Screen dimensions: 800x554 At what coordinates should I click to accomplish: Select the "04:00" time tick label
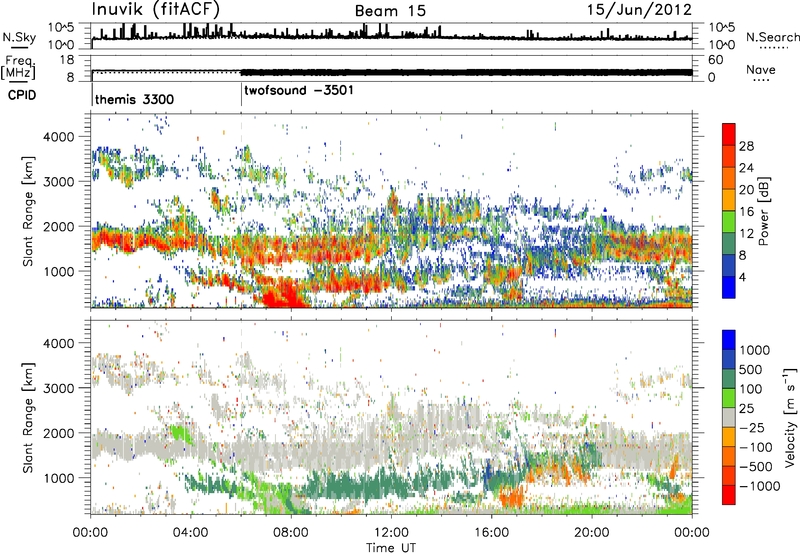coord(190,533)
